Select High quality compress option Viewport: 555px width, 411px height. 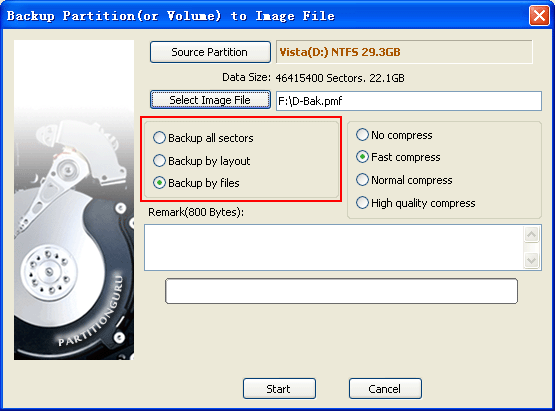[416, 203]
